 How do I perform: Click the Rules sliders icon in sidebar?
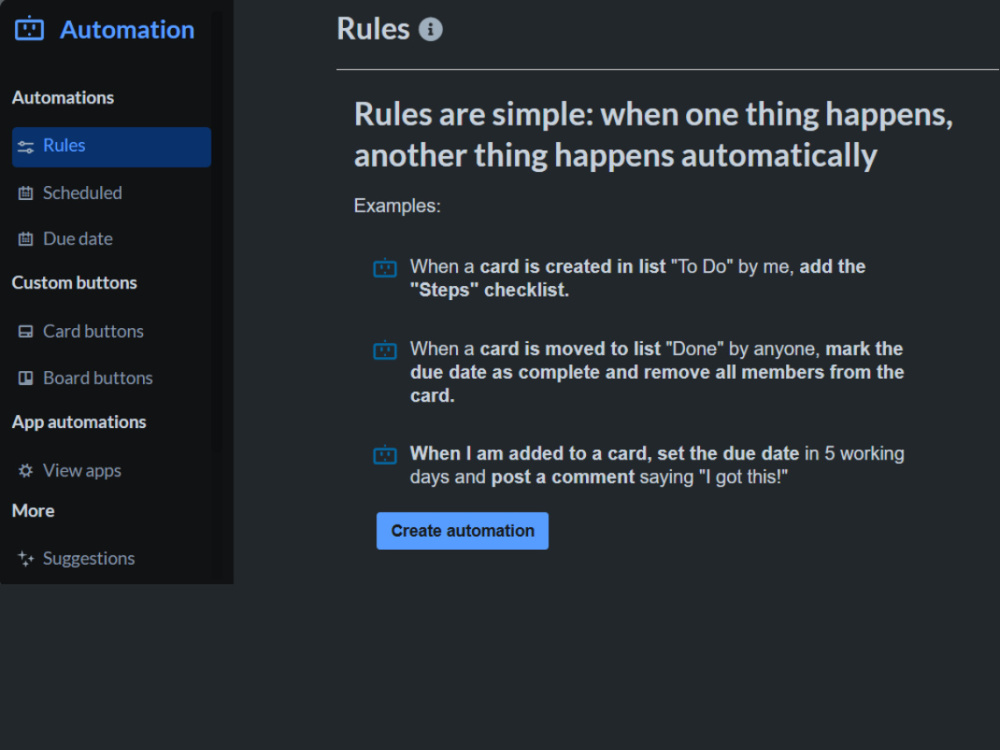tap(26, 147)
